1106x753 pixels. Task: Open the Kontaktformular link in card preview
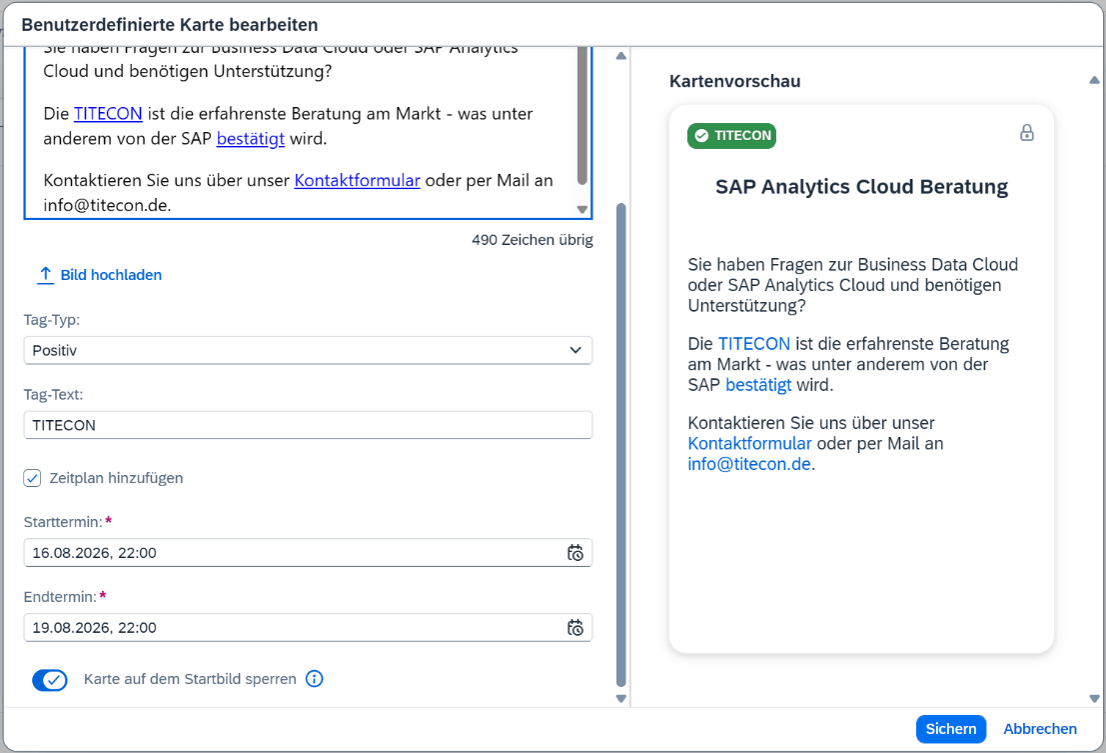[750, 443]
